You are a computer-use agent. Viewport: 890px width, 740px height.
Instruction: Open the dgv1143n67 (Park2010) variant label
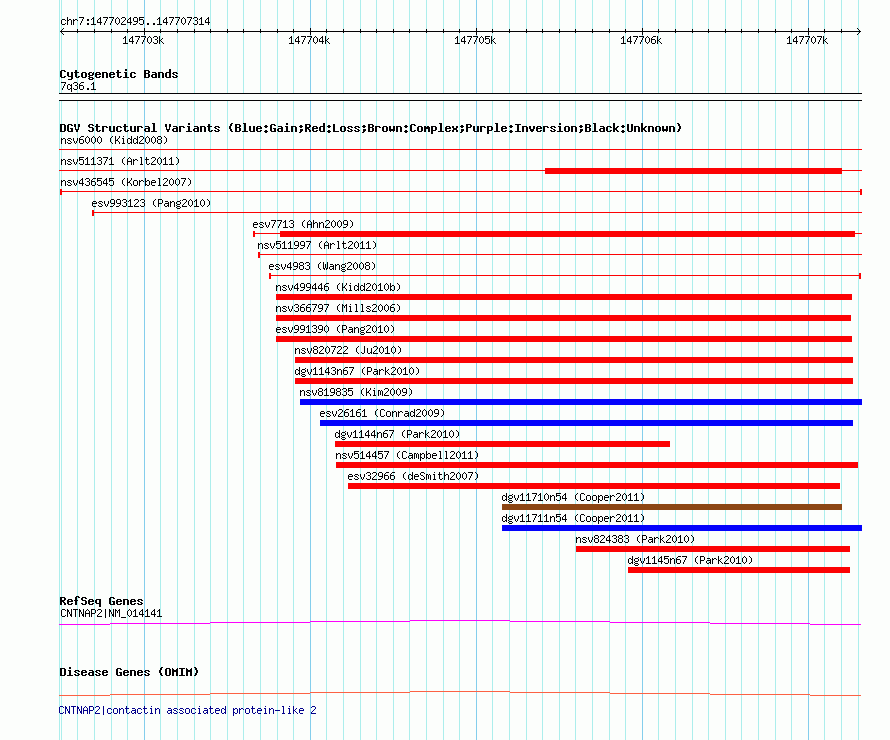(357, 371)
